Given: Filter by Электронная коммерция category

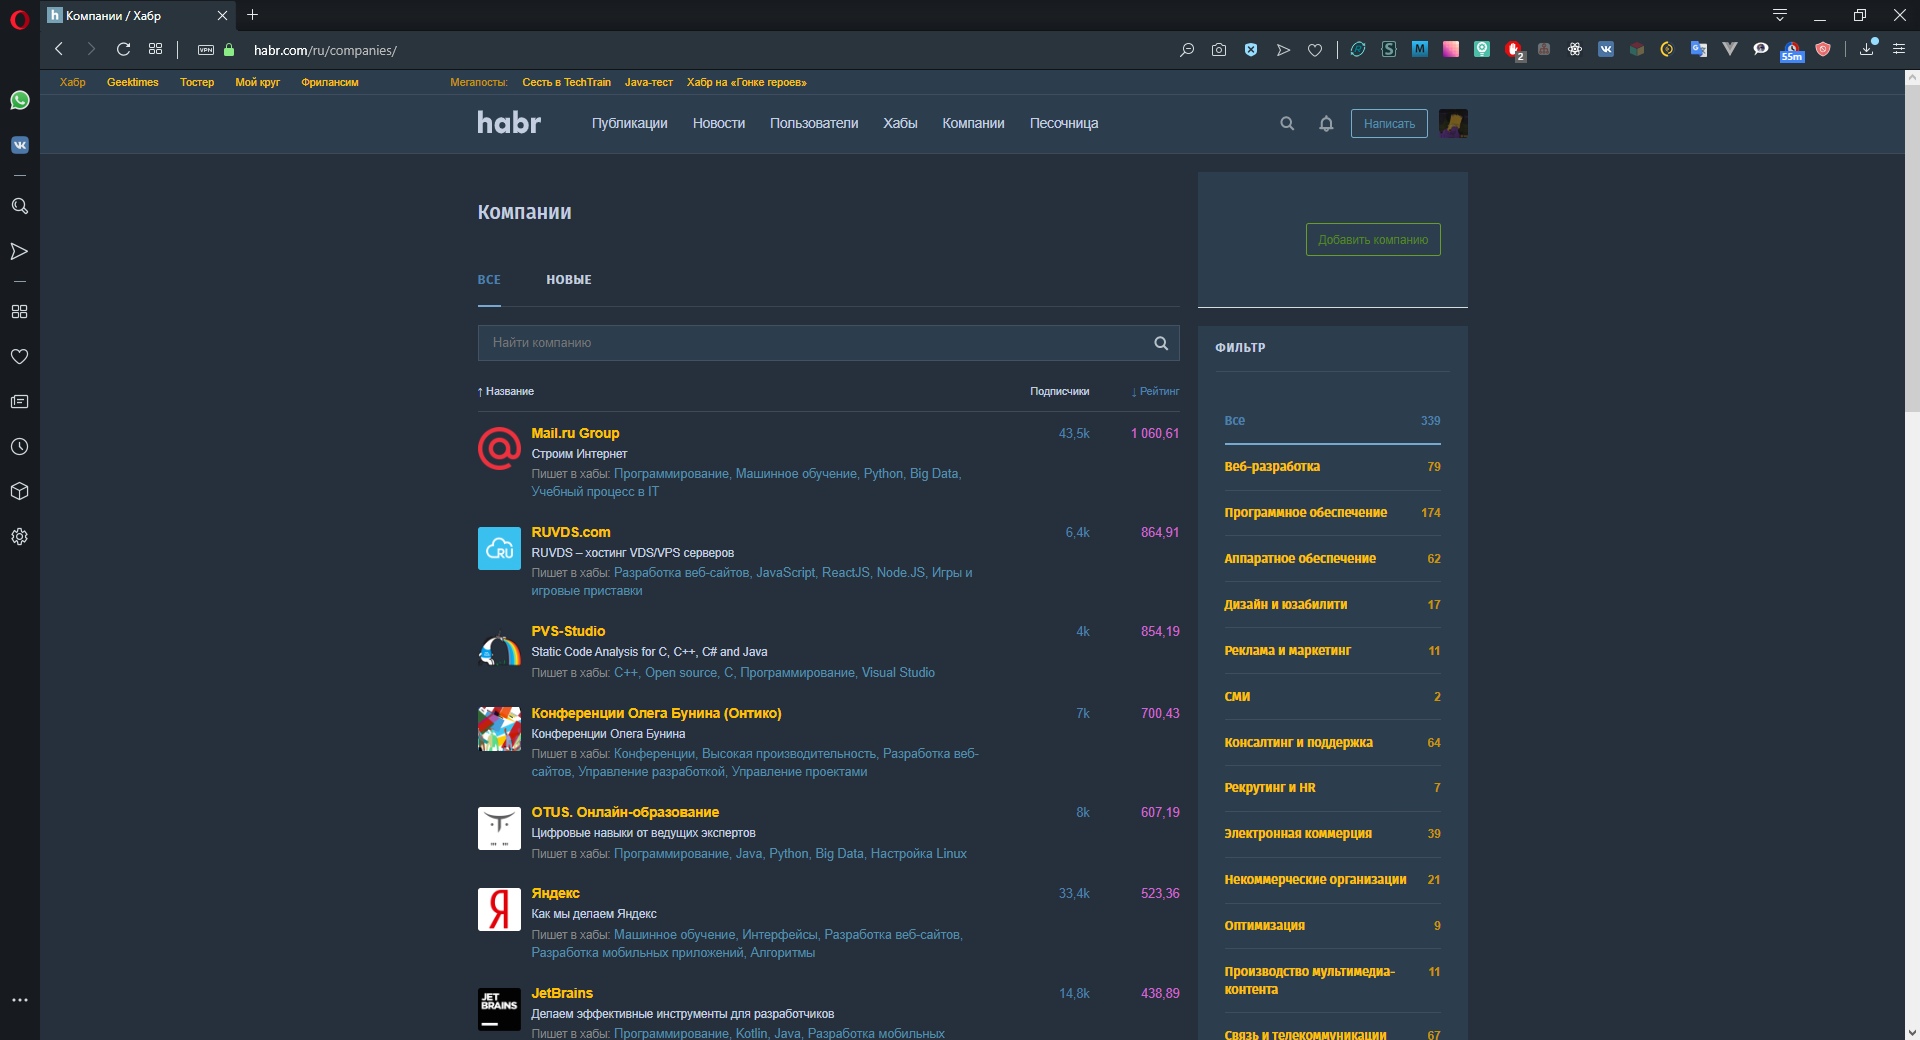Looking at the screenshot, I should 1332,834.
